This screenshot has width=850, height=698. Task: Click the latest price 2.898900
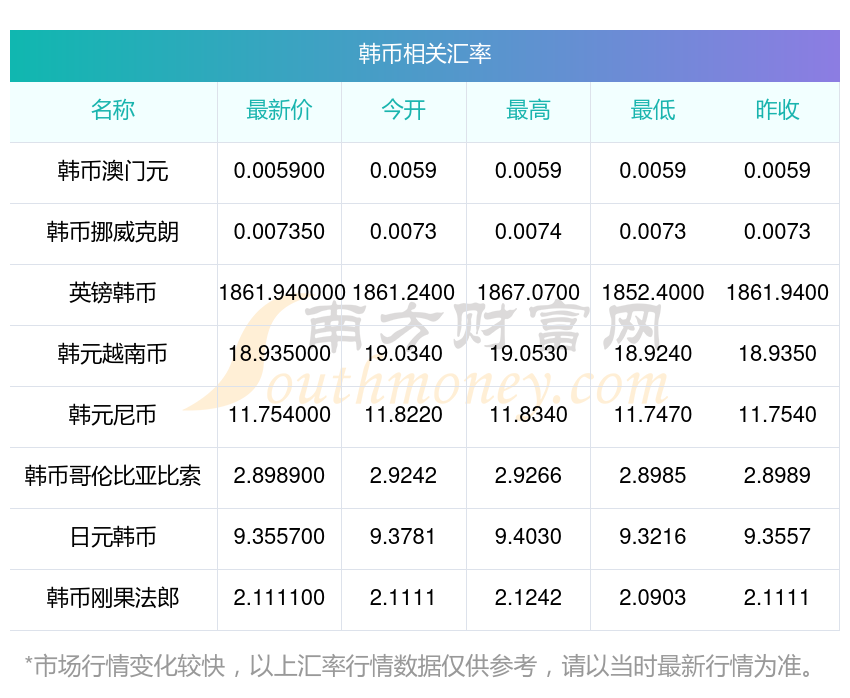click(279, 476)
